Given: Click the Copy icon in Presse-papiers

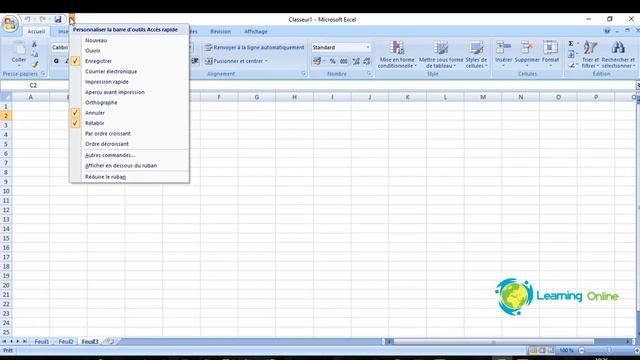Looking at the screenshot, I should coord(34,54).
